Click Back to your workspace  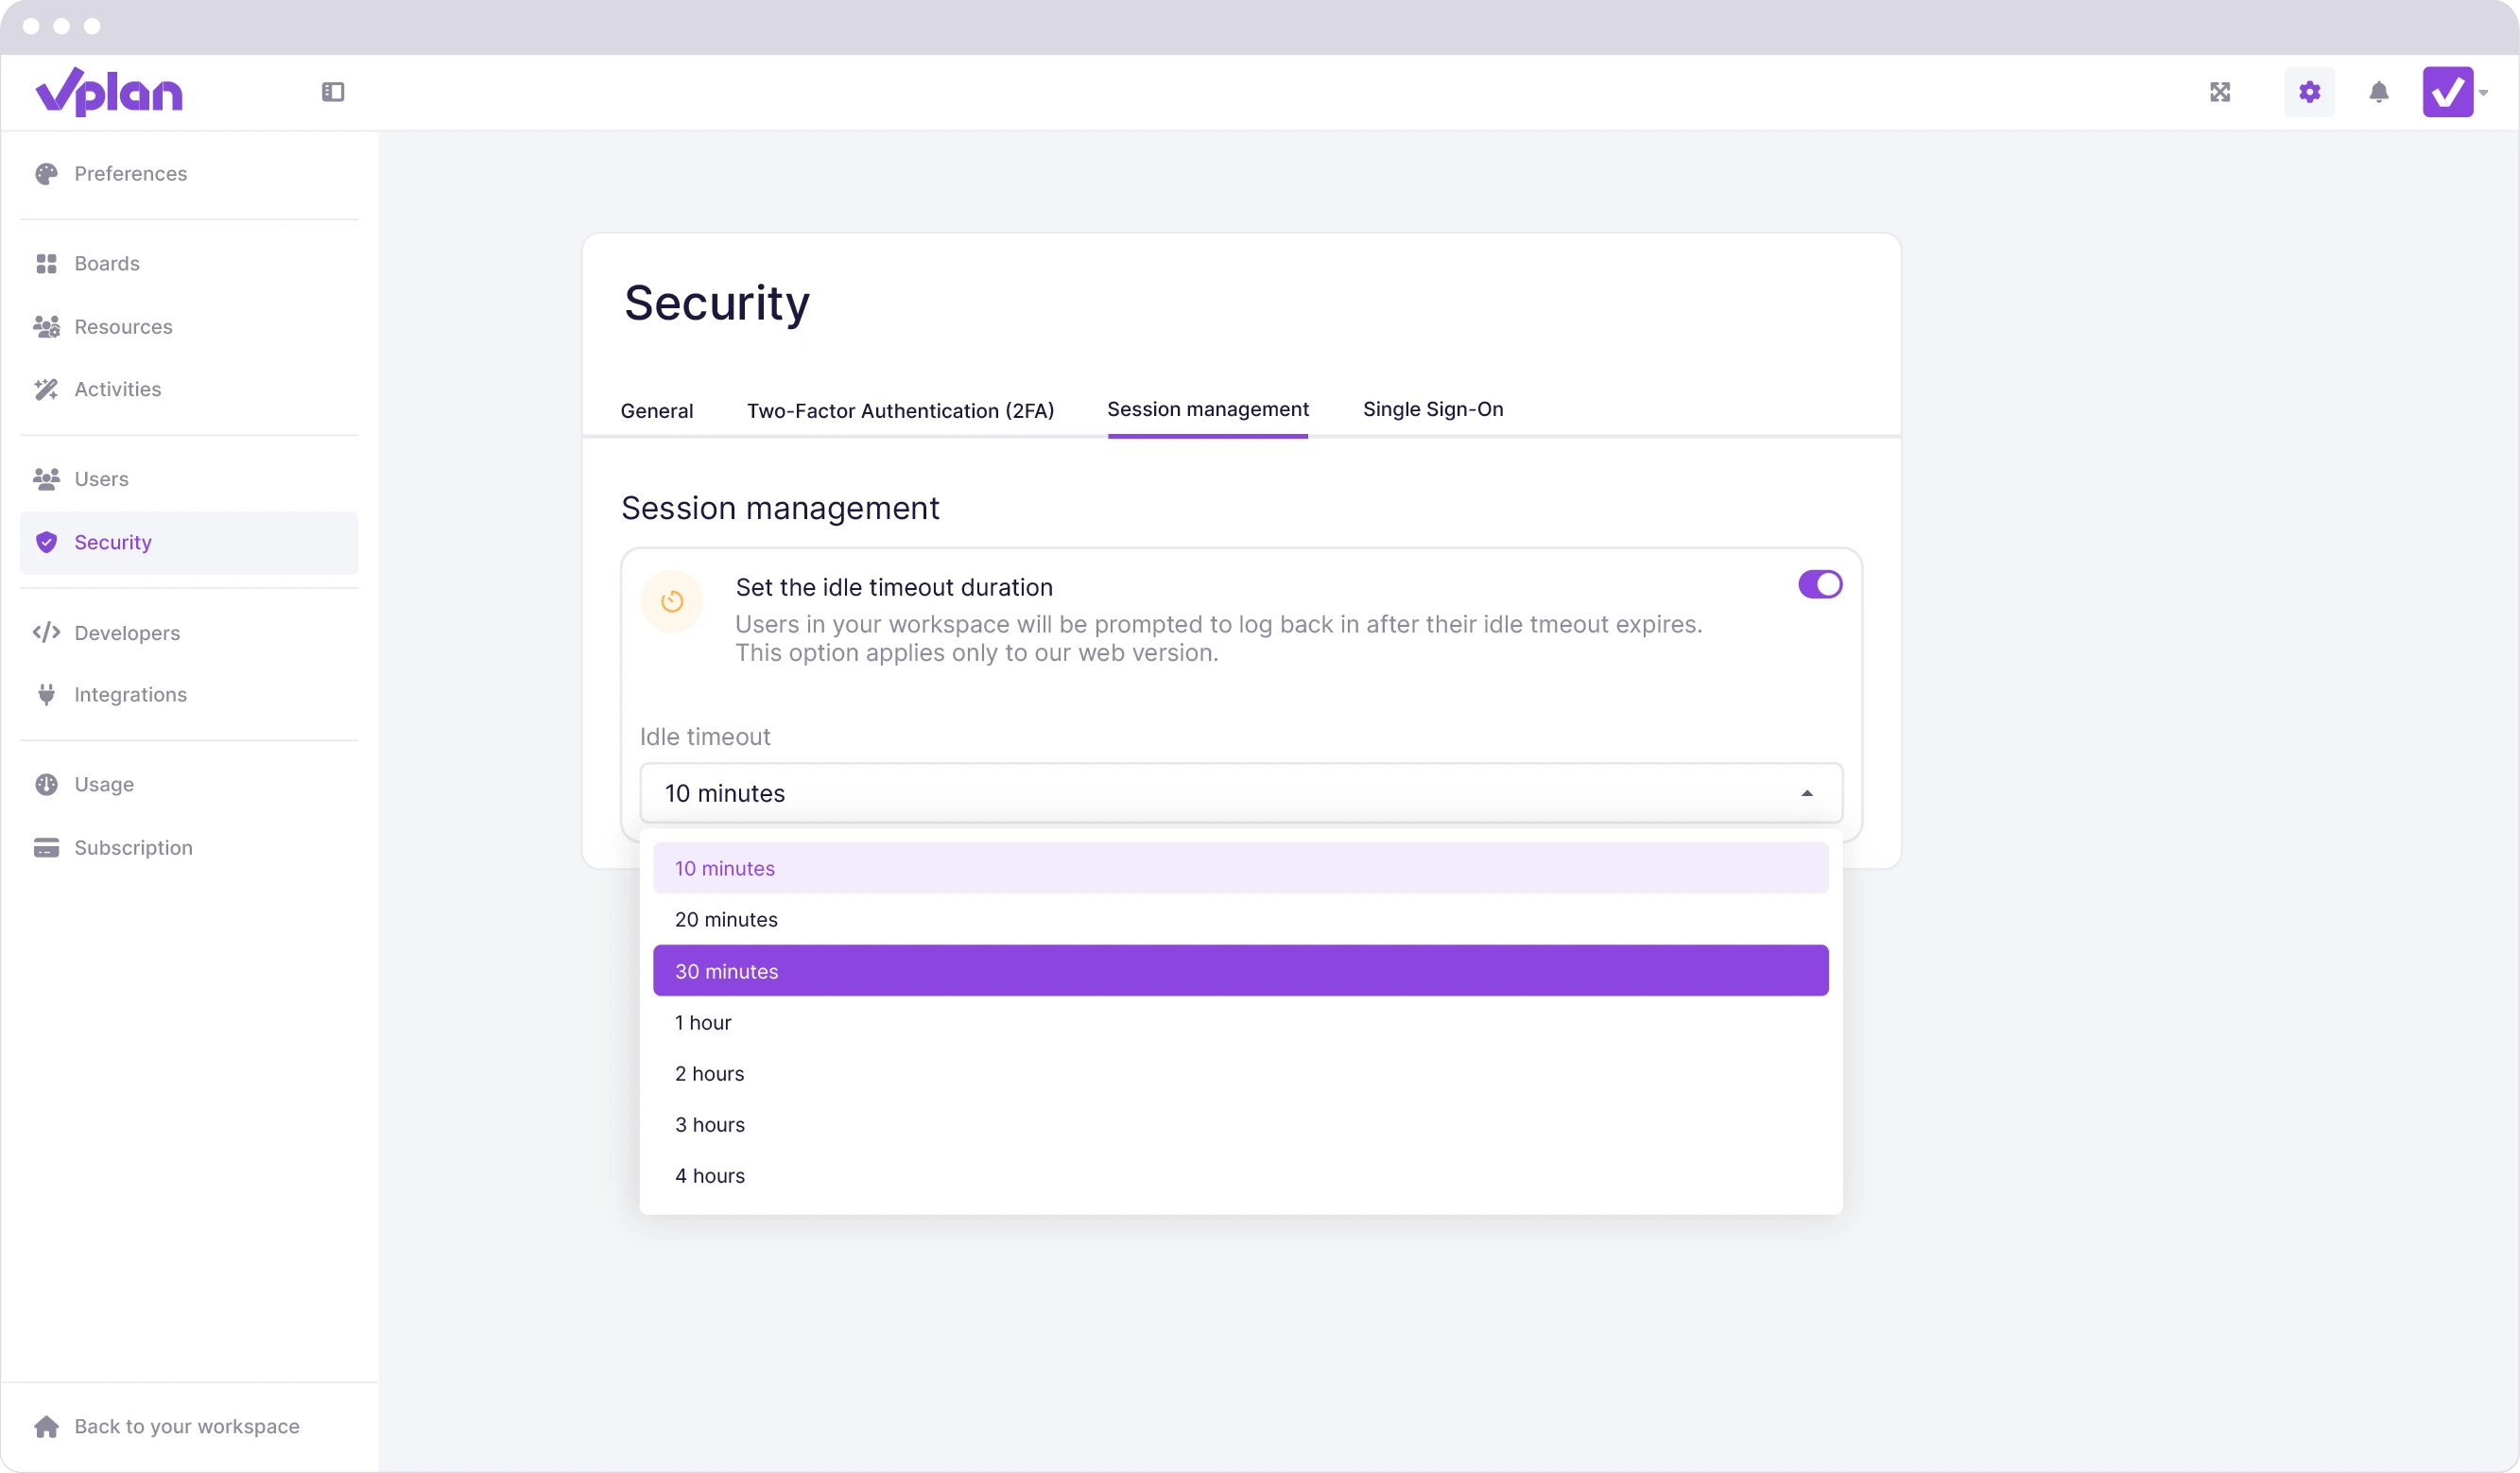tap(187, 1425)
